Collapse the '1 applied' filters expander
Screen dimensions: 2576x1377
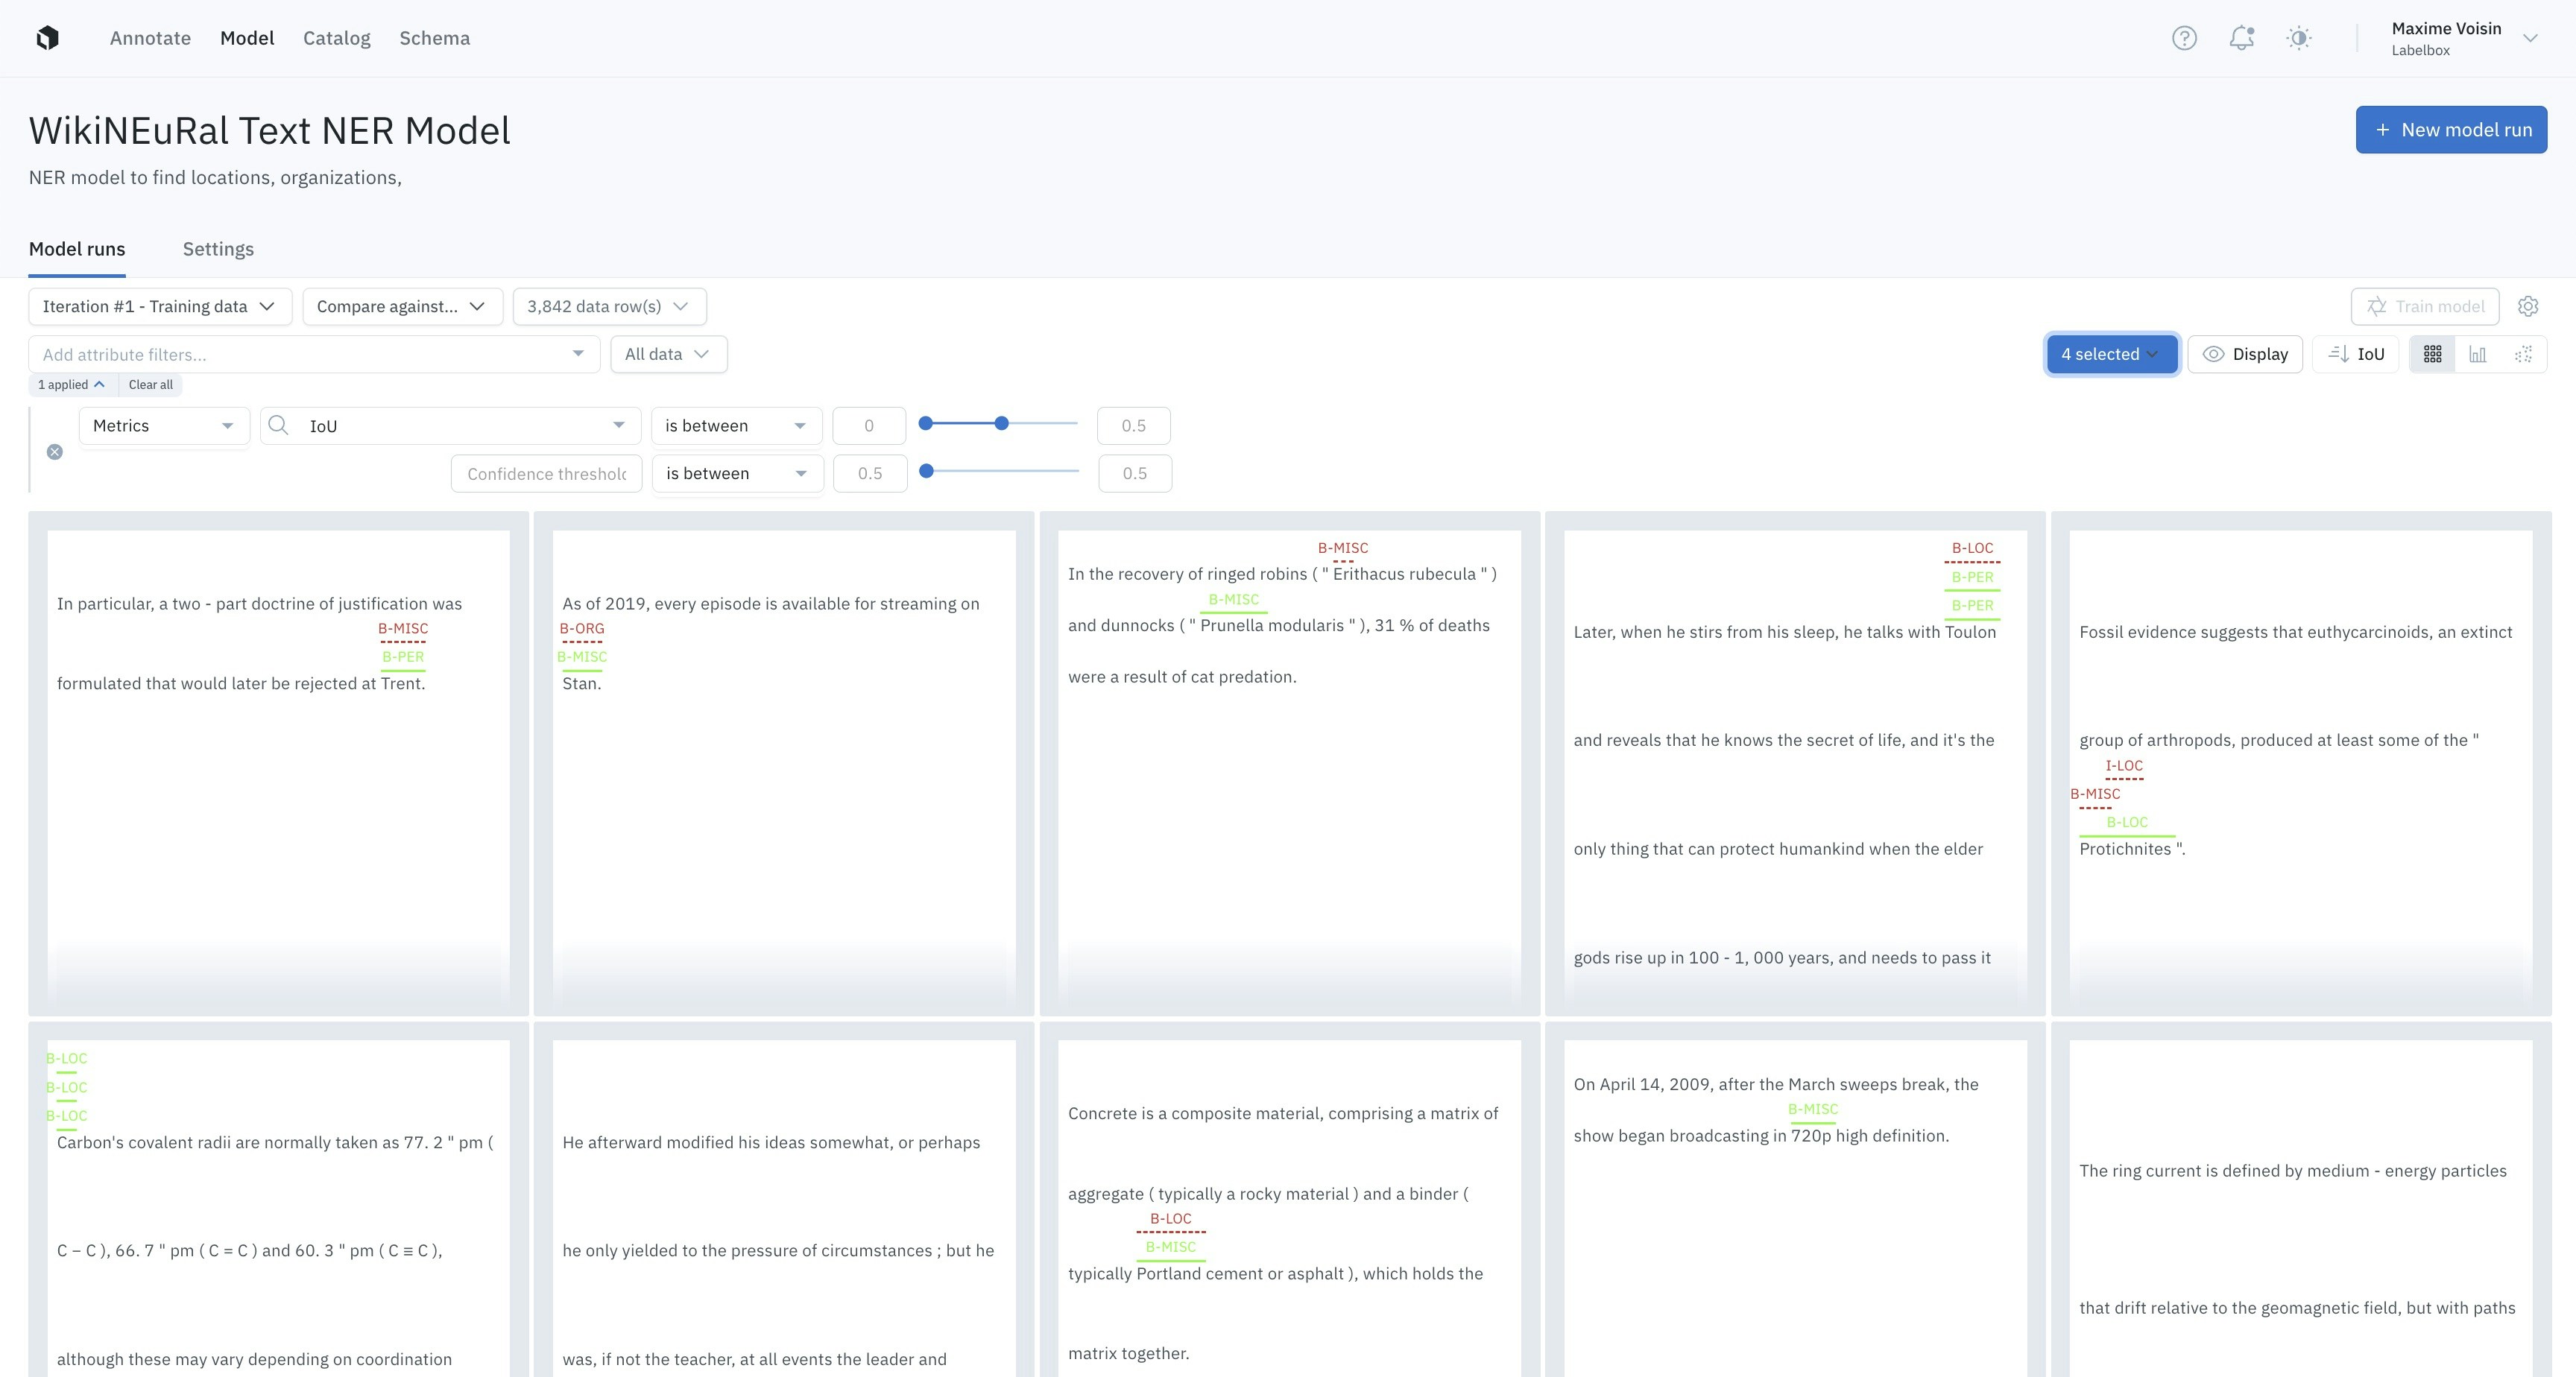72,385
